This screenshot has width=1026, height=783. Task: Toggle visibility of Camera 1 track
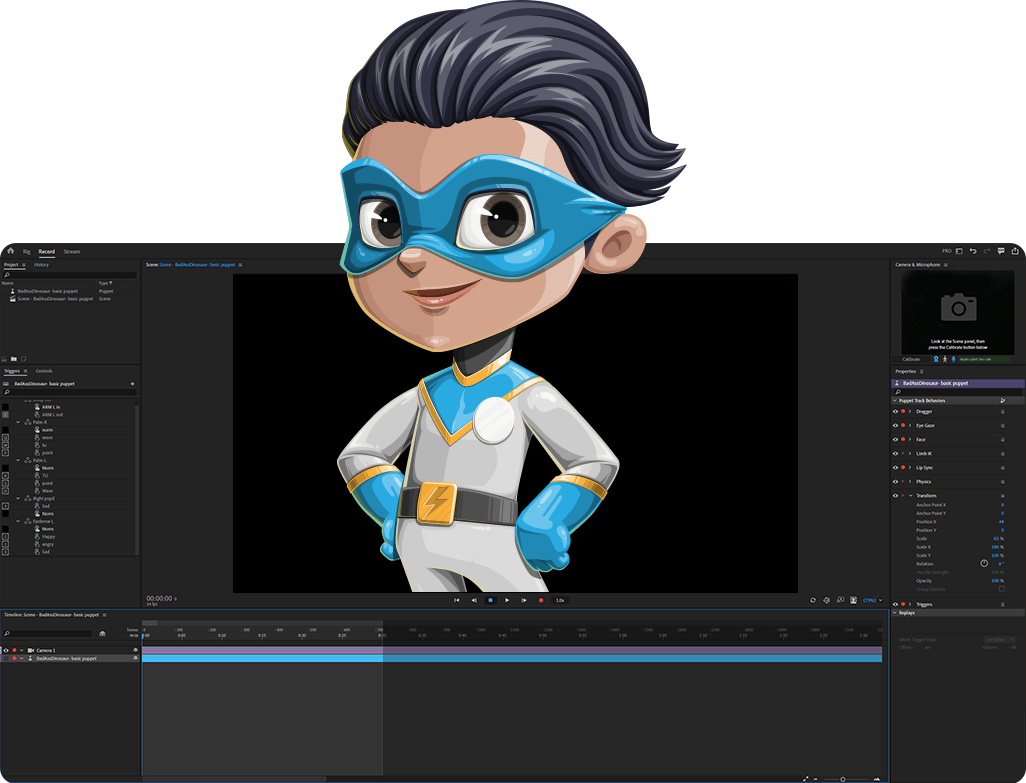click(5, 650)
